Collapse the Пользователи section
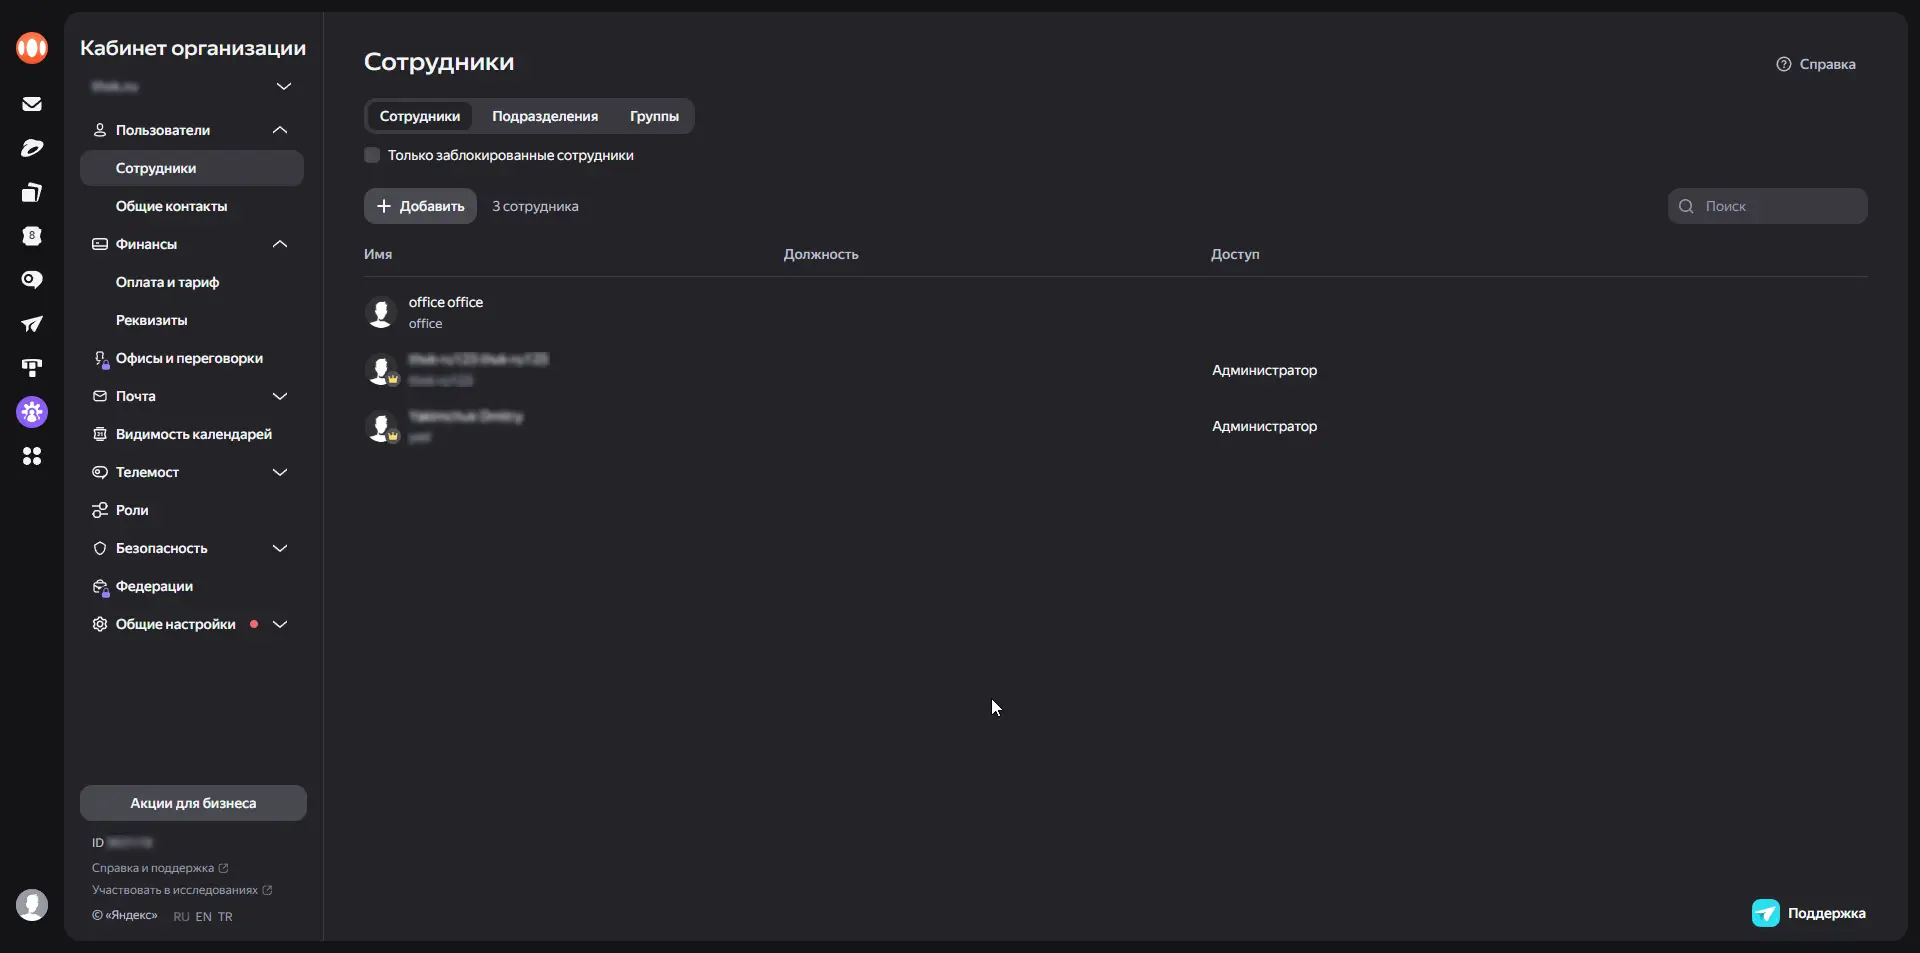The image size is (1920, 953). tap(280, 130)
